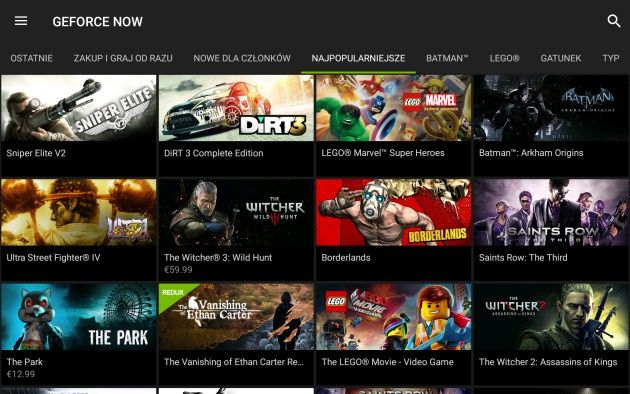Viewport: 630px width, 394px height.
Task: Click 'LEGO® Marvel™ Super Heroes' title text
Action: (383, 153)
